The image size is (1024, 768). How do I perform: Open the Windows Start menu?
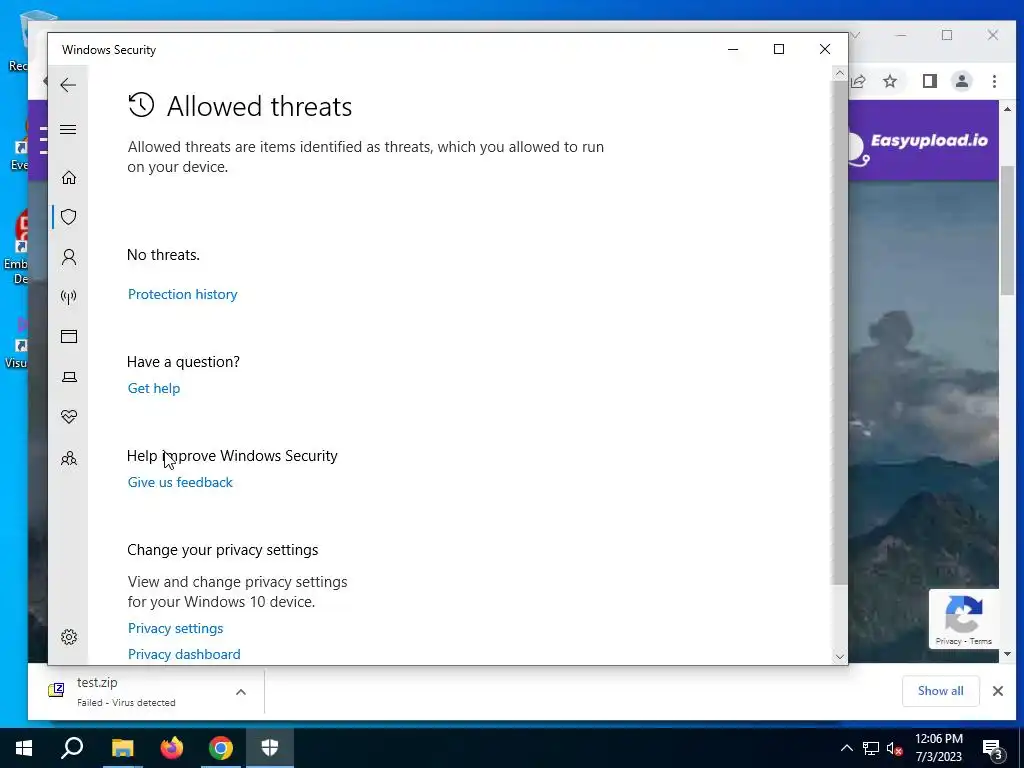click(x=24, y=748)
